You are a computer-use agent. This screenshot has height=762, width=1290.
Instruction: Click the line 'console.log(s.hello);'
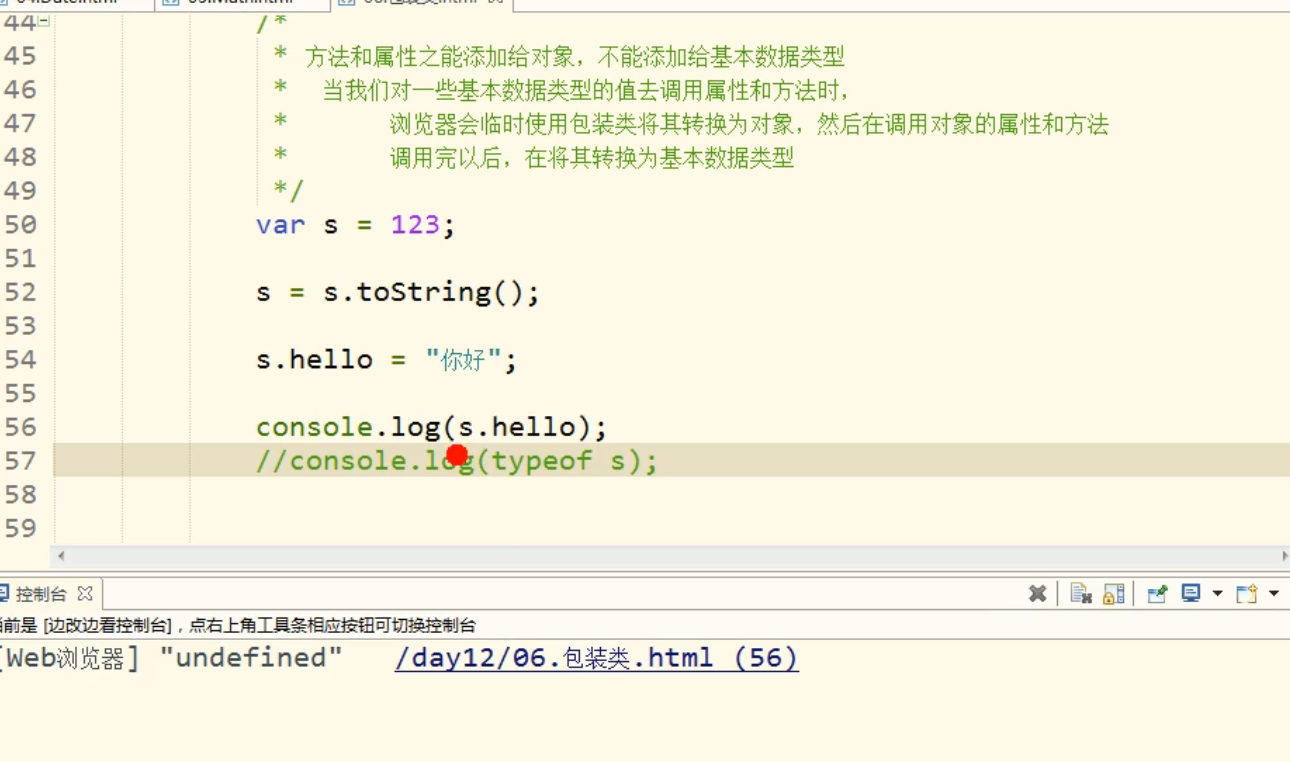[x=431, y=428]
